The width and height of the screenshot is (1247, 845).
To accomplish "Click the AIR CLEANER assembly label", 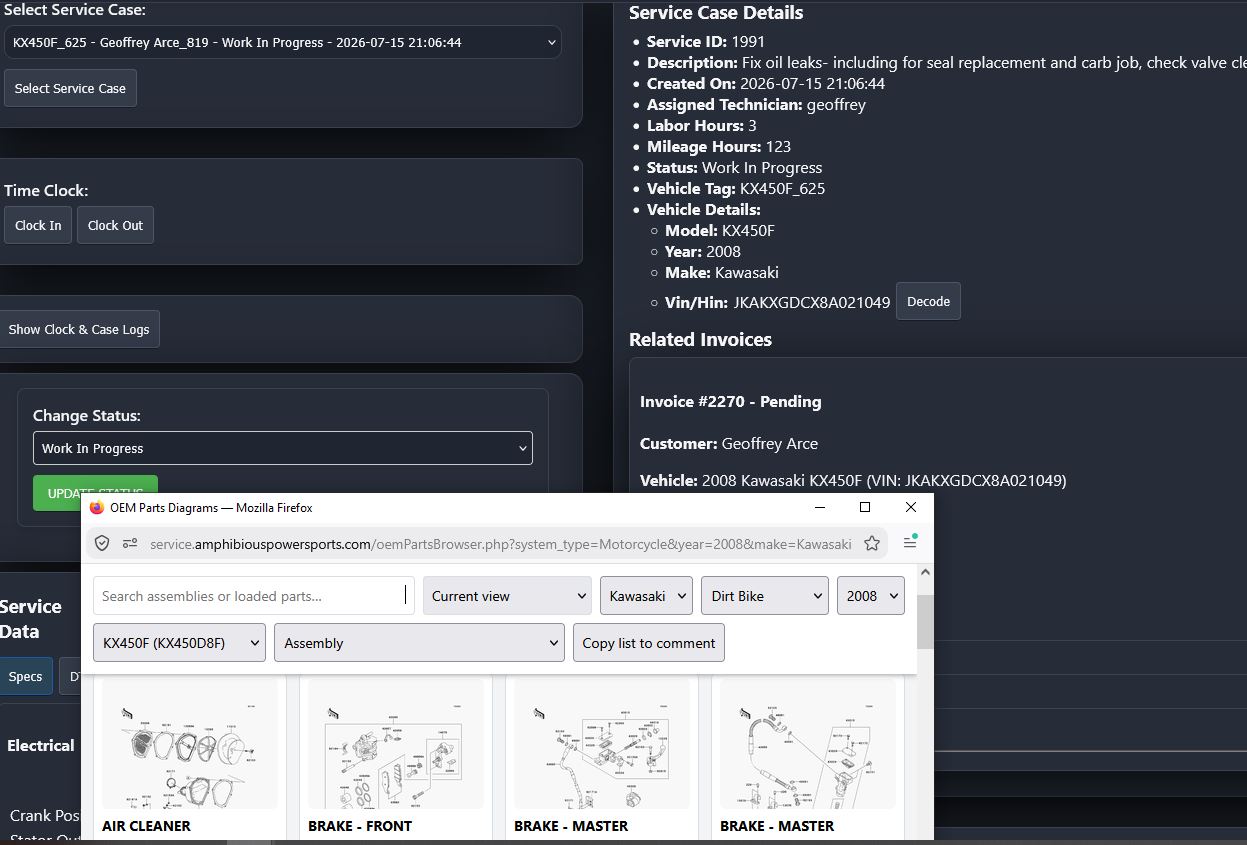I will (146, 826).
